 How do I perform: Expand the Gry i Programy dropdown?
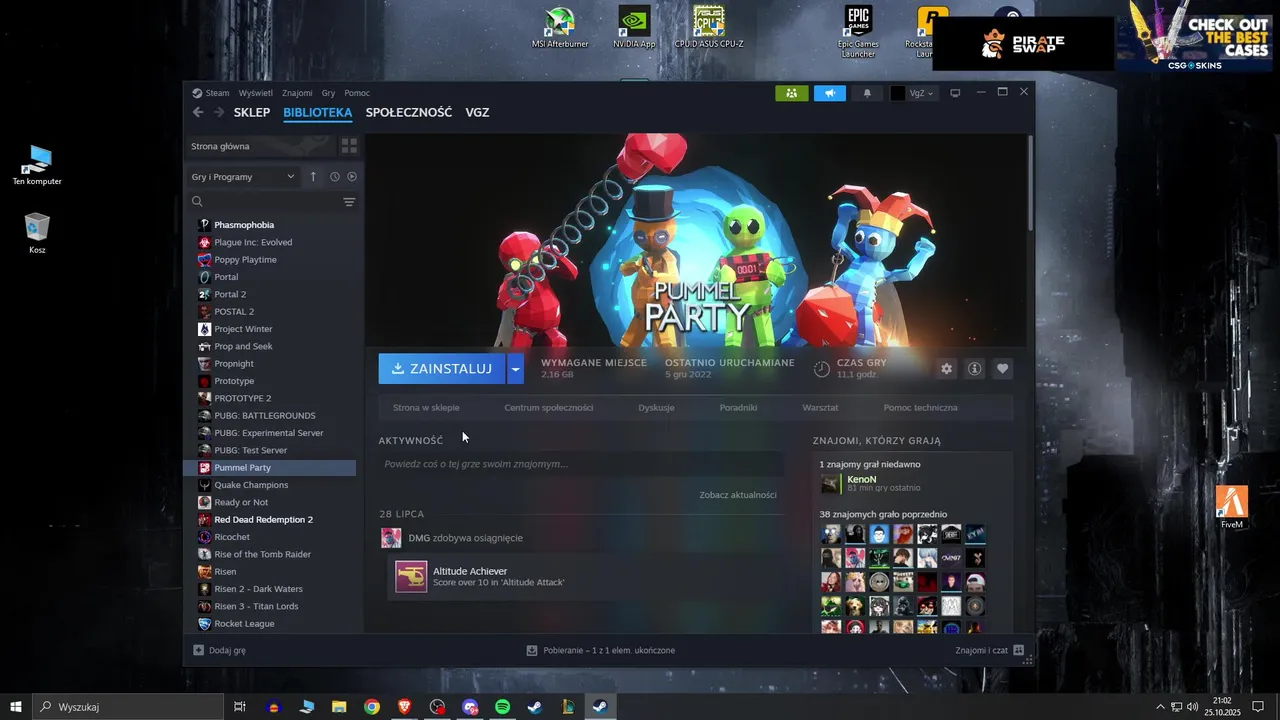pyautogui.click(x=244, y=177)
